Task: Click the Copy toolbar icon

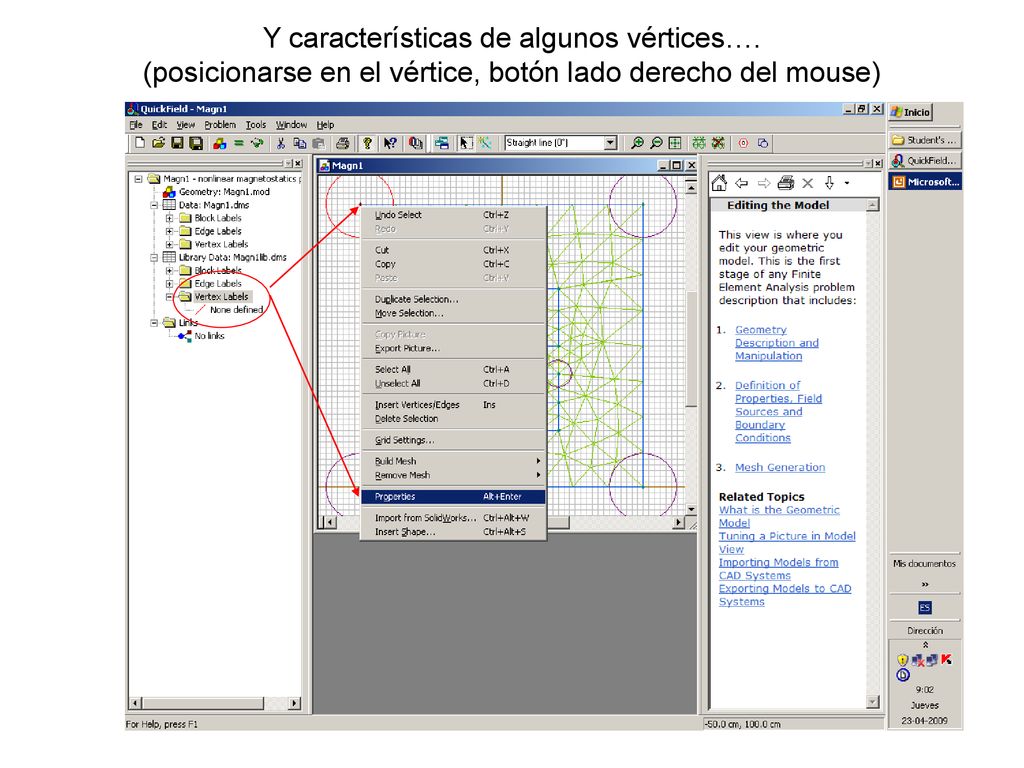Action: (300, 143)
